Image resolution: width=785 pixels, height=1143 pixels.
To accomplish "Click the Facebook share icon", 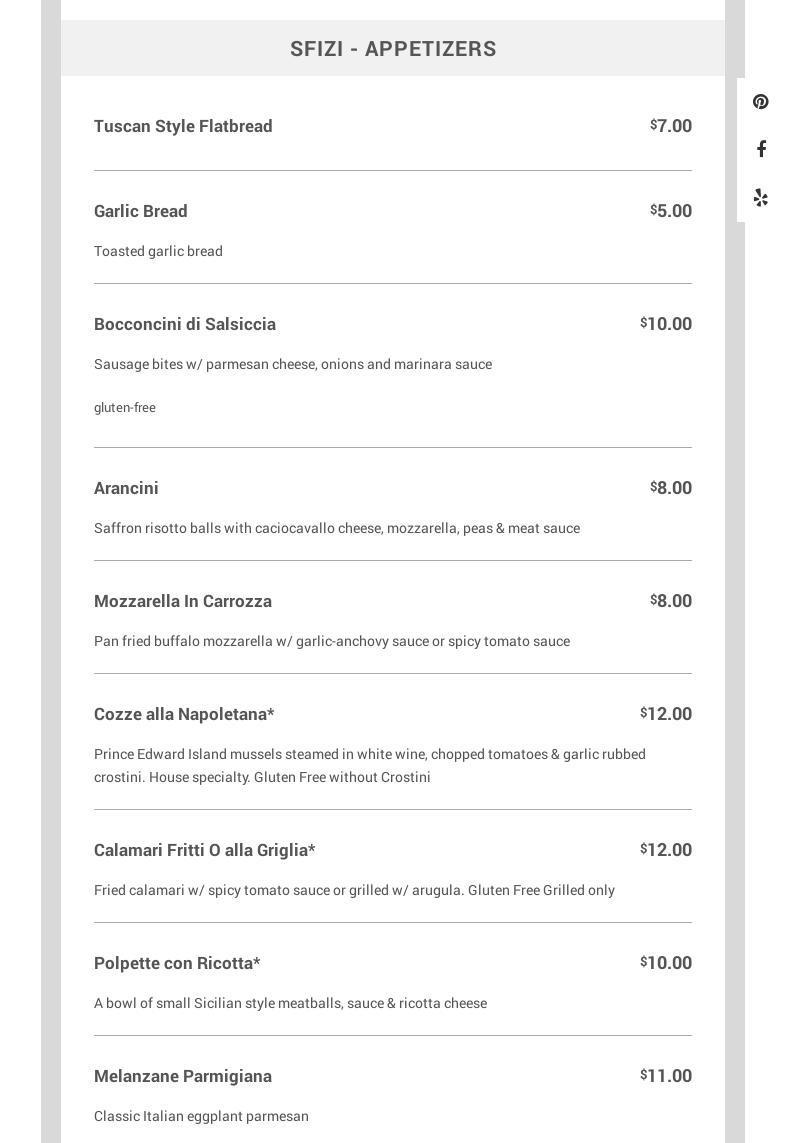I will pos(761,149).
